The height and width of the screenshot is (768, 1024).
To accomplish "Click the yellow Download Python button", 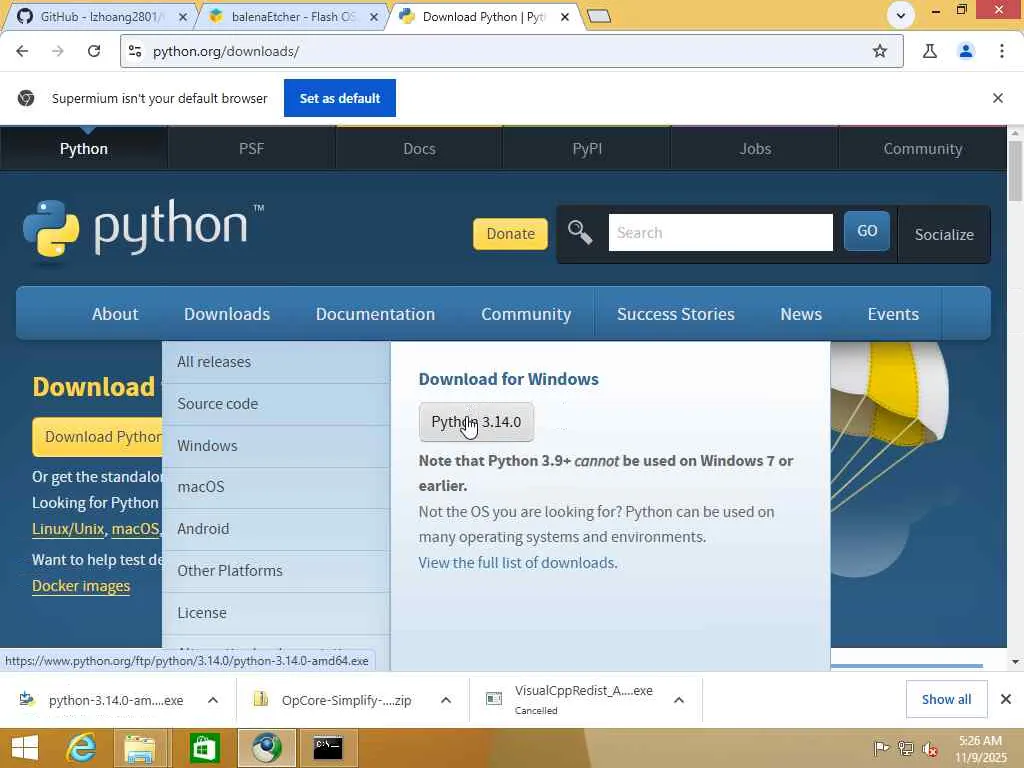I will (97, 437).
